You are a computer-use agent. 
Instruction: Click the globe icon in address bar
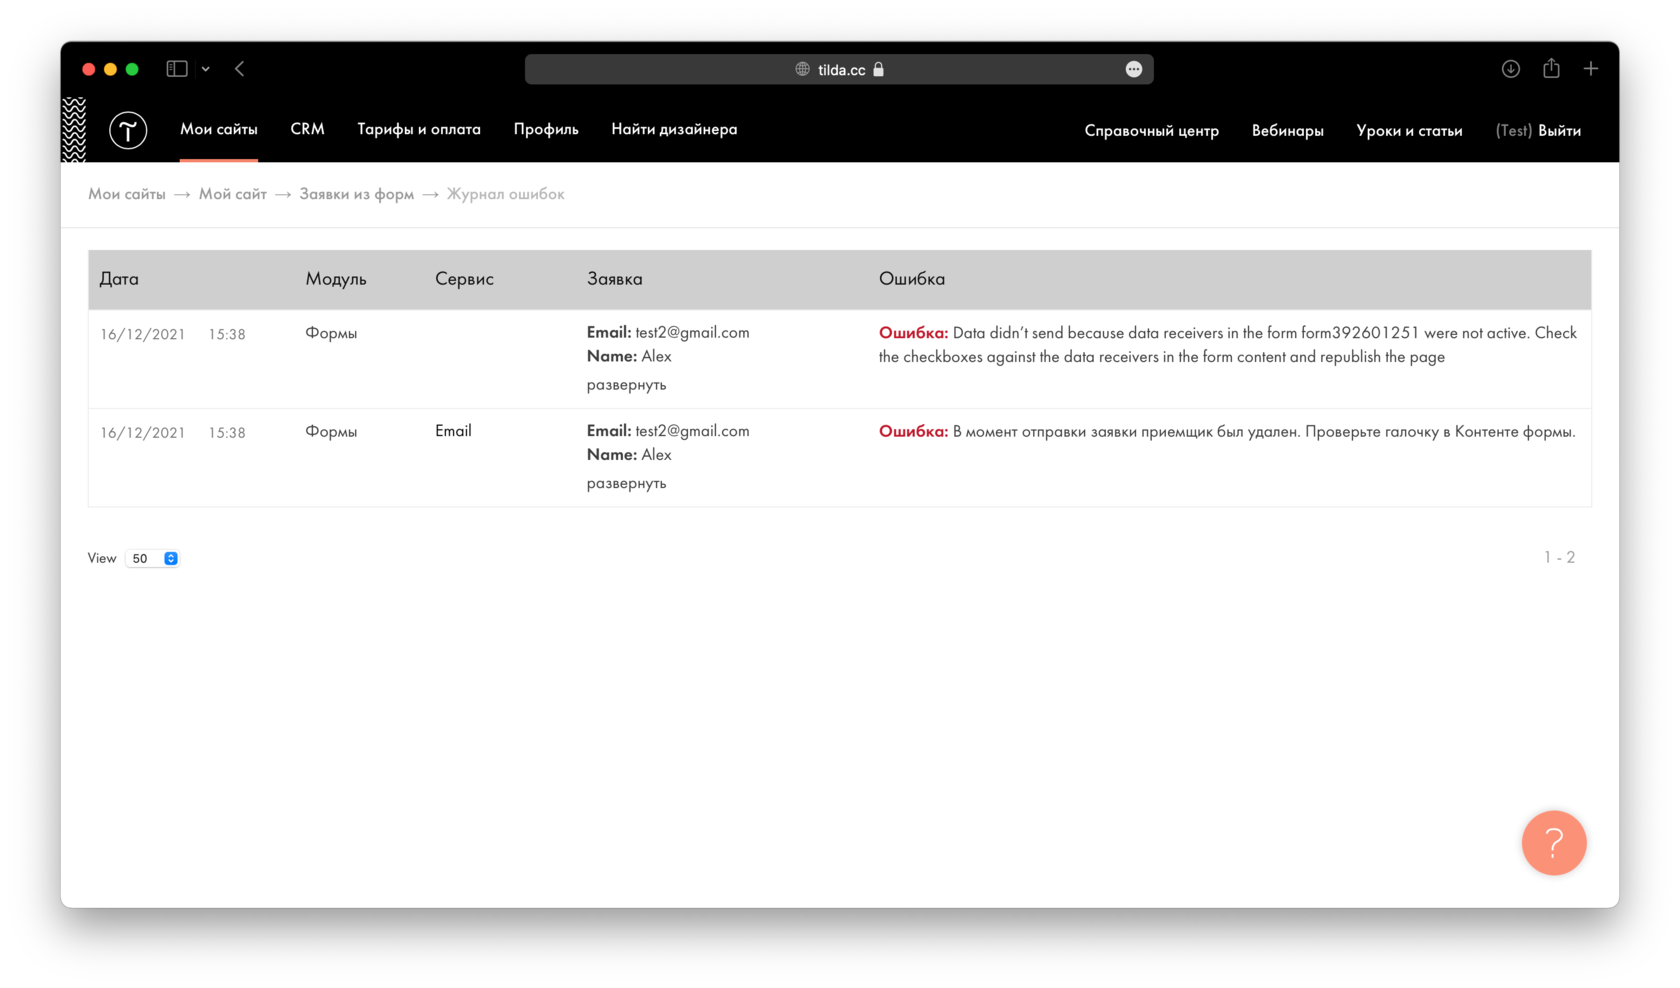[802, 69]
